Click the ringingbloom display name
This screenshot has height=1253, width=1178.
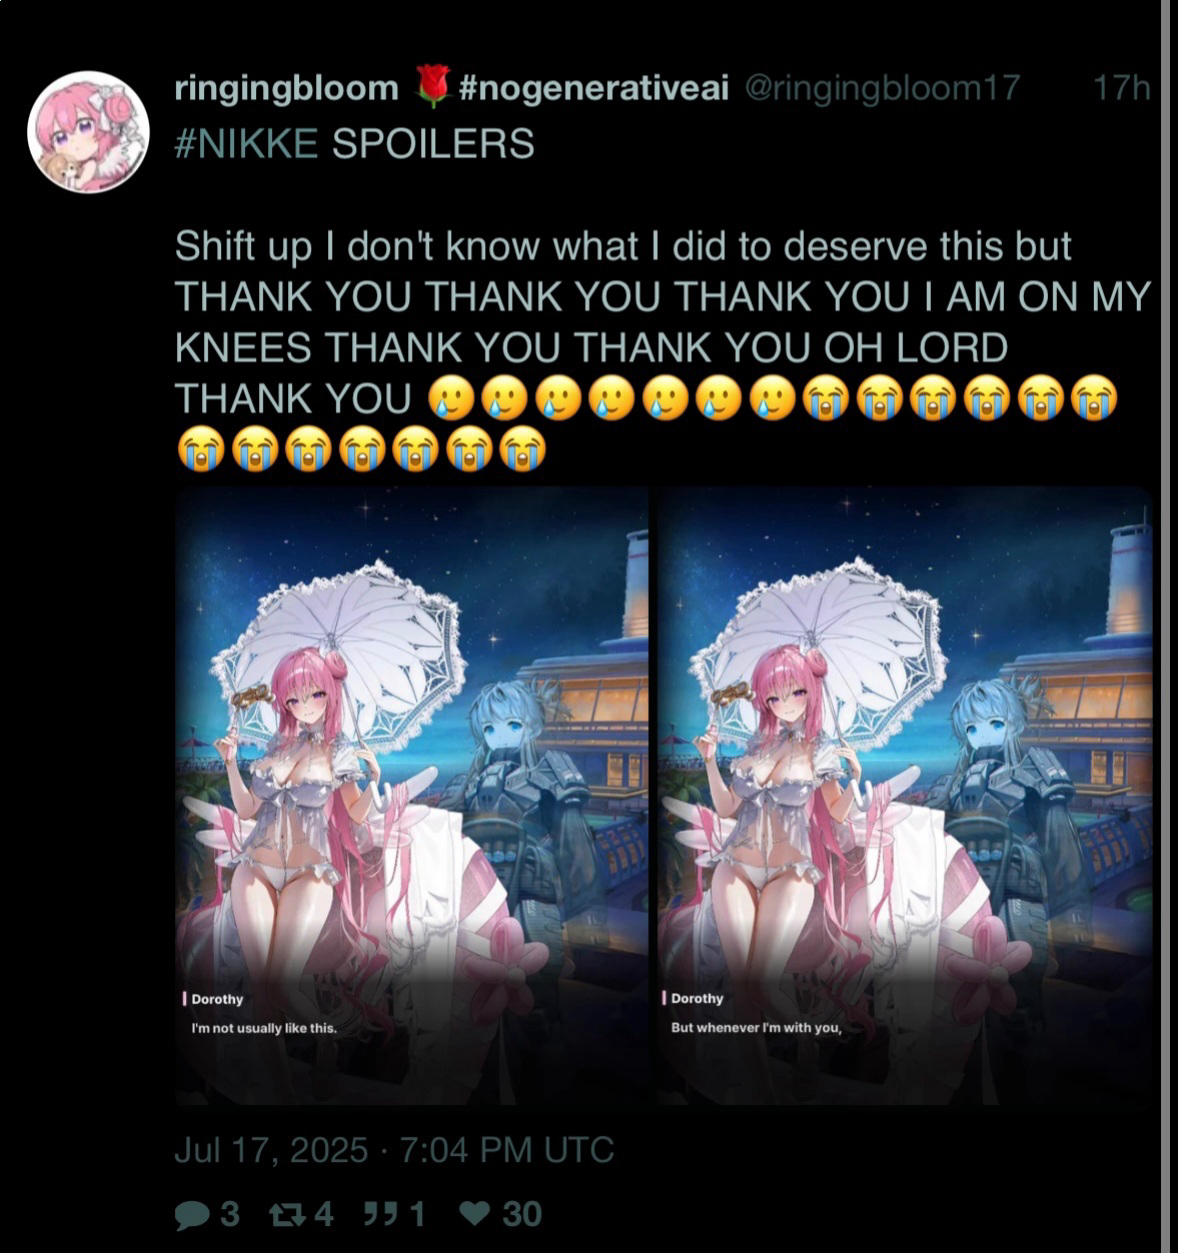click(287, 88)
